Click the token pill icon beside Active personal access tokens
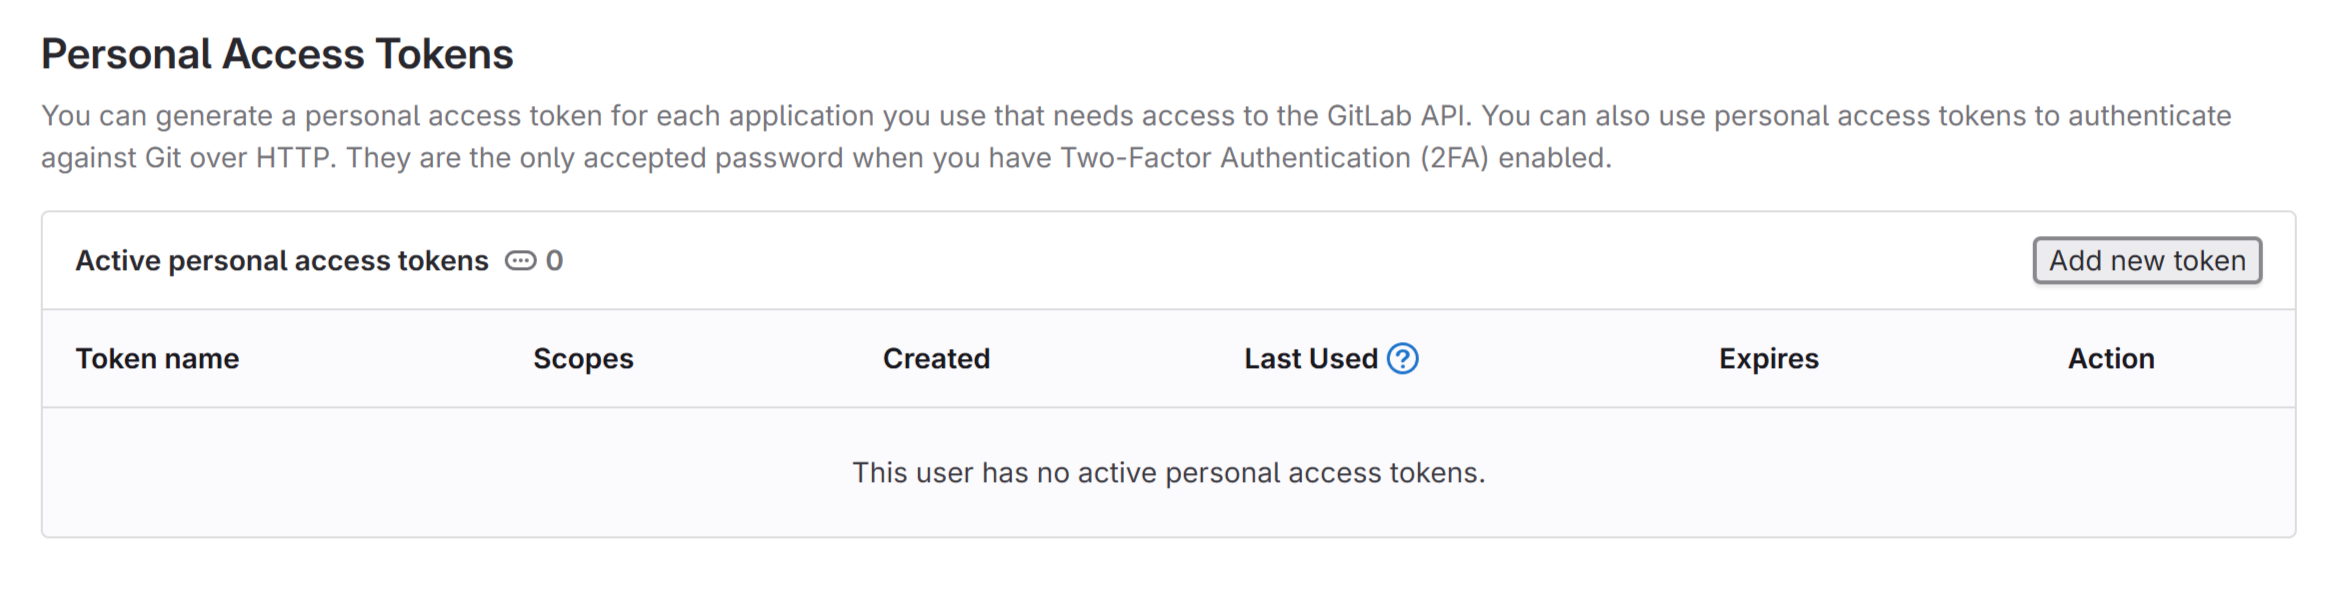This screenshot has height=599, width=2339. (521, 260)
